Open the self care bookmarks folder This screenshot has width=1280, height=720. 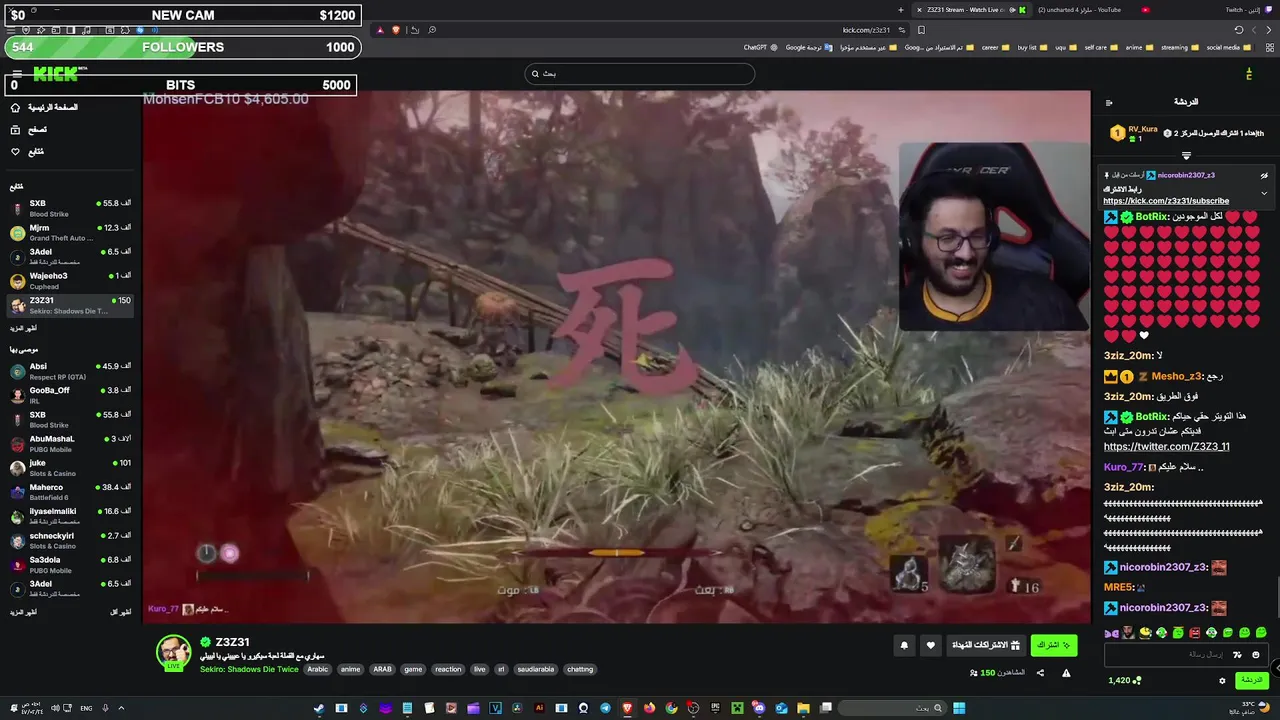click(x=1101, y=47)
